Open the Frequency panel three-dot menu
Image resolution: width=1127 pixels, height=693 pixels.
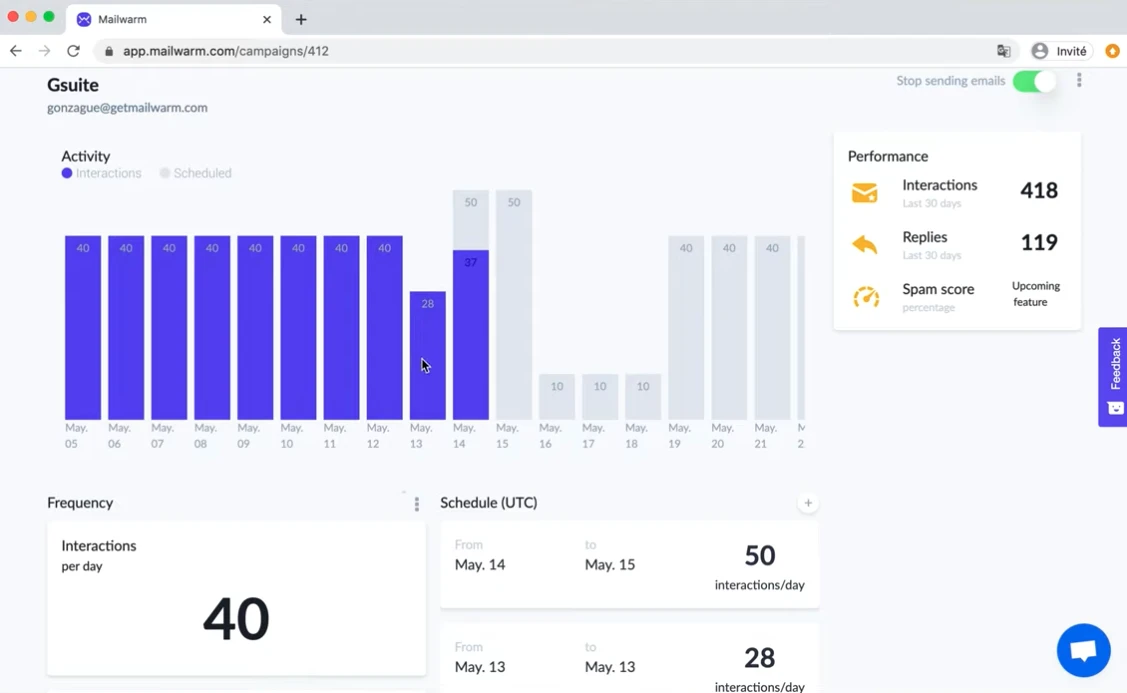416,504
